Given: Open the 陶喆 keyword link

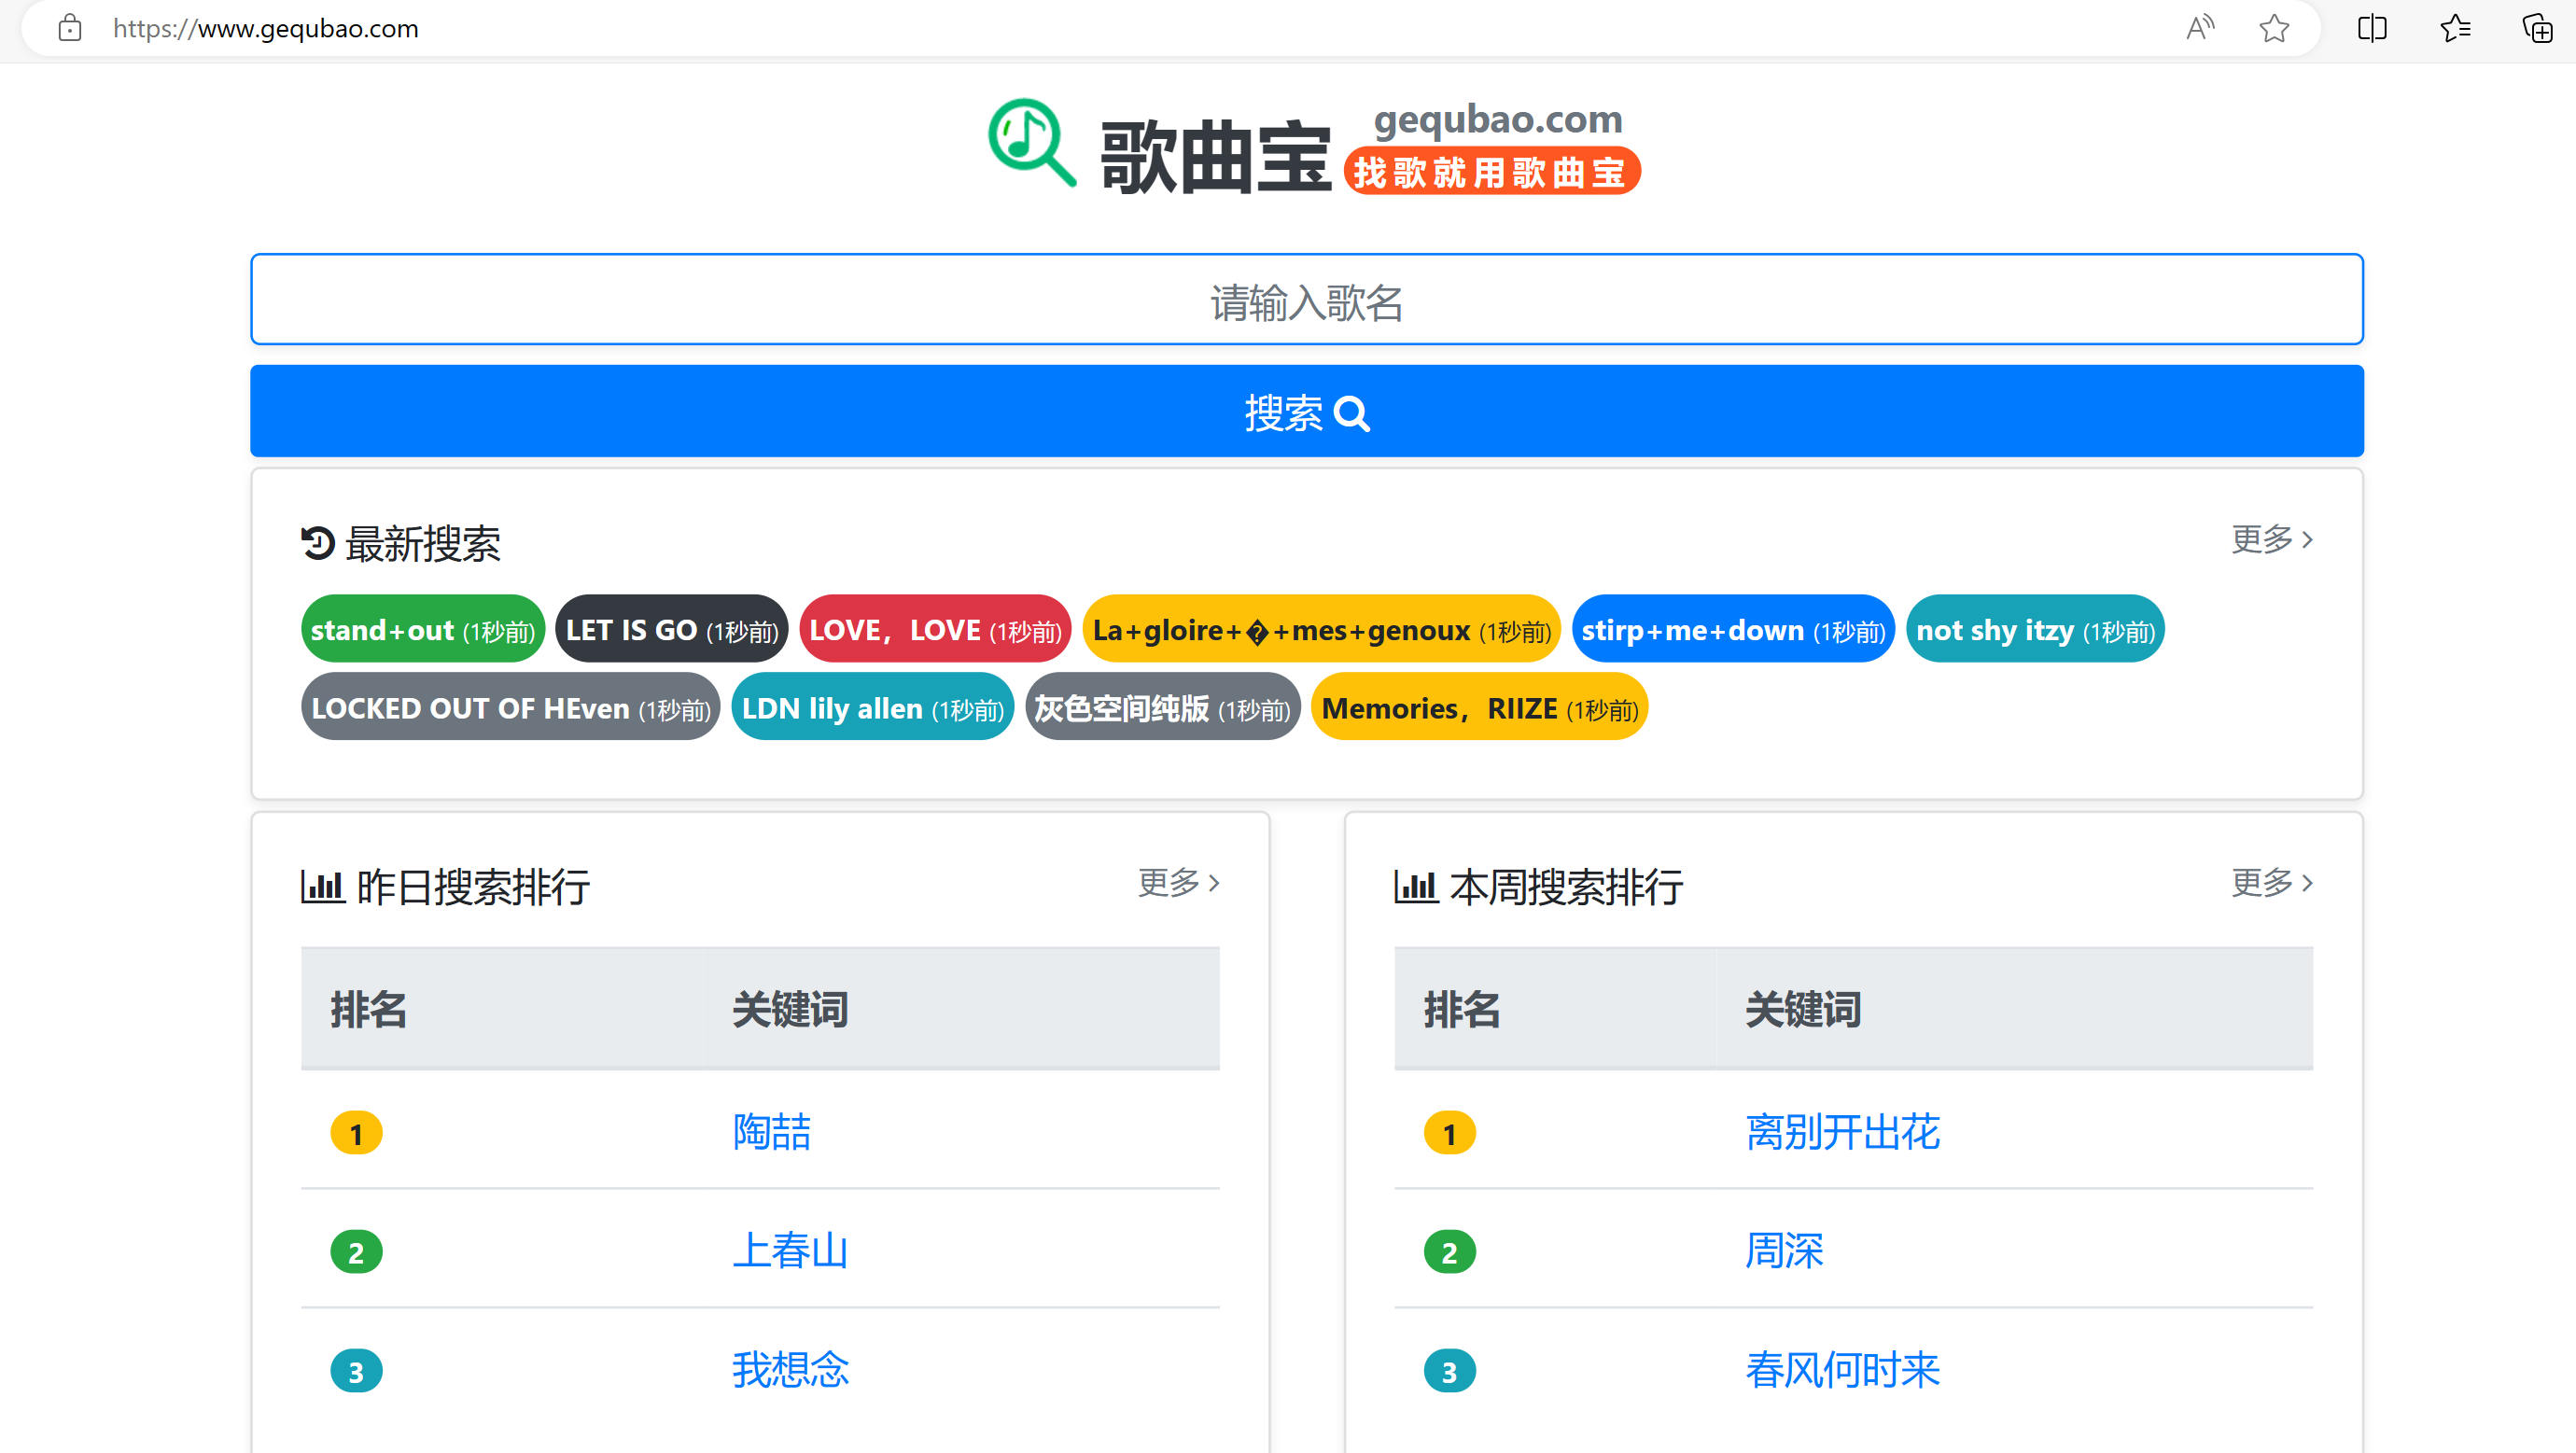Looking at the screenshot, I should point(771,1132).
